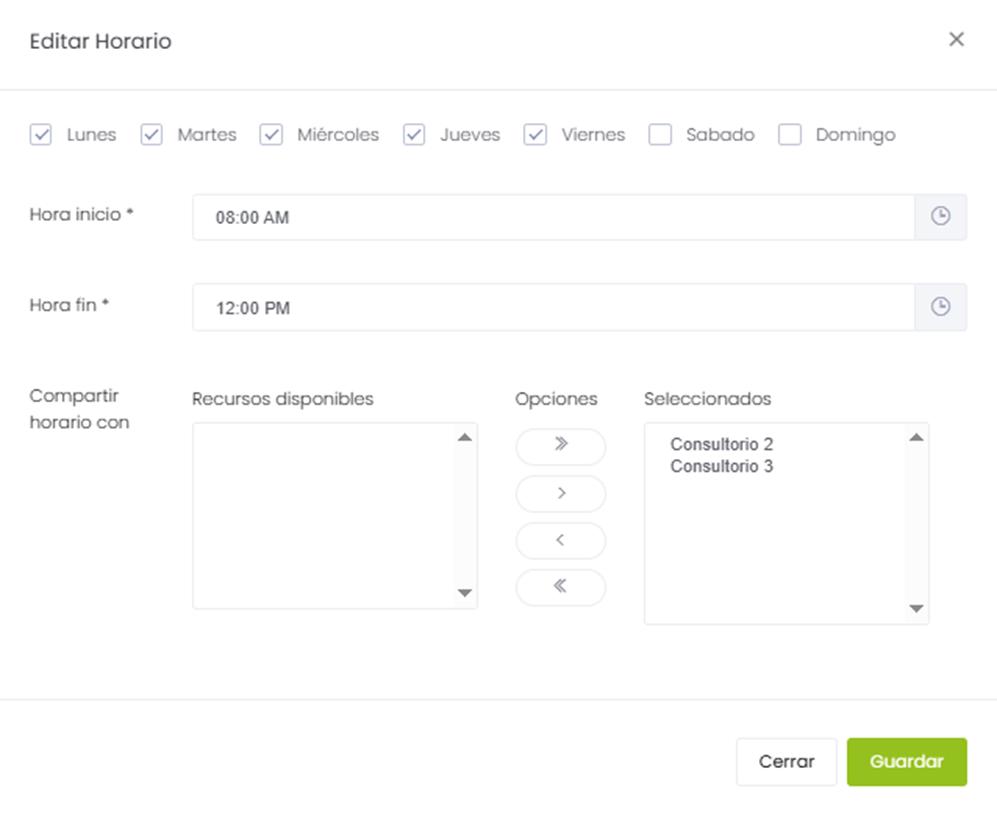This screenshot has height=816, width=997.
Task: Open the clock picker for Hora fin
Action: (x=940, y=308)
